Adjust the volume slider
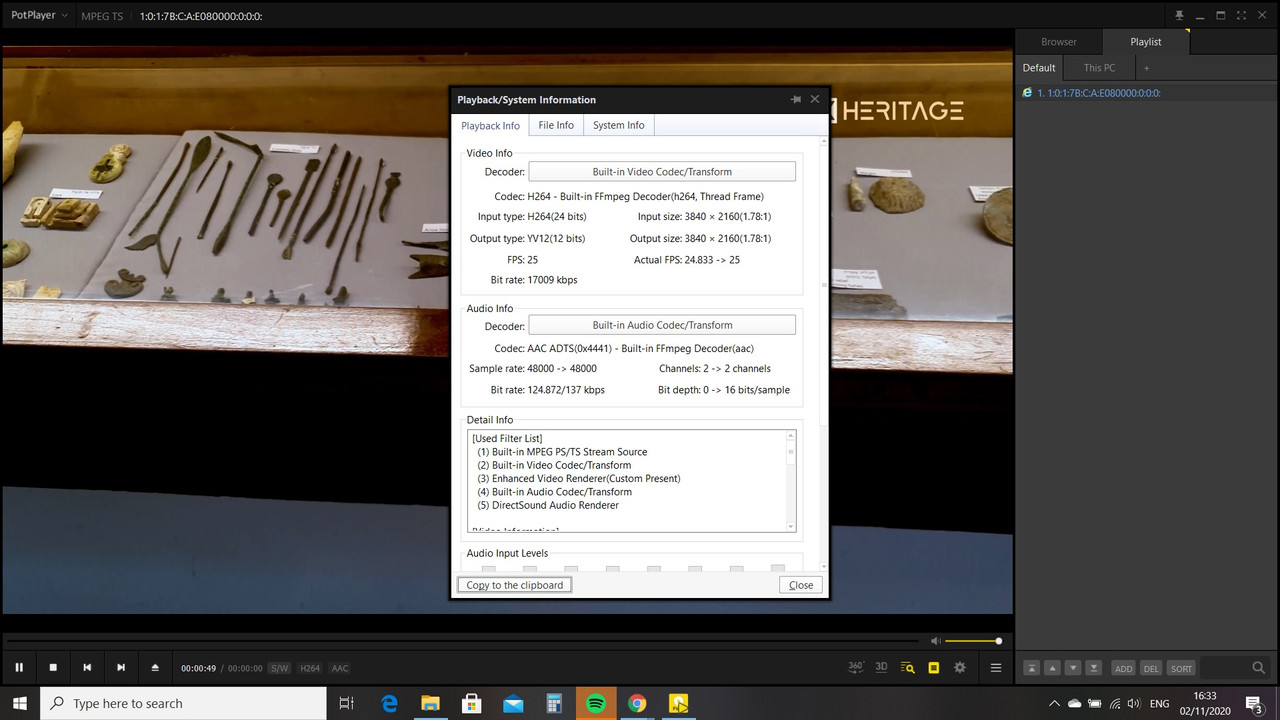Screen dimensions: 1280x720 tap(973, 641)
